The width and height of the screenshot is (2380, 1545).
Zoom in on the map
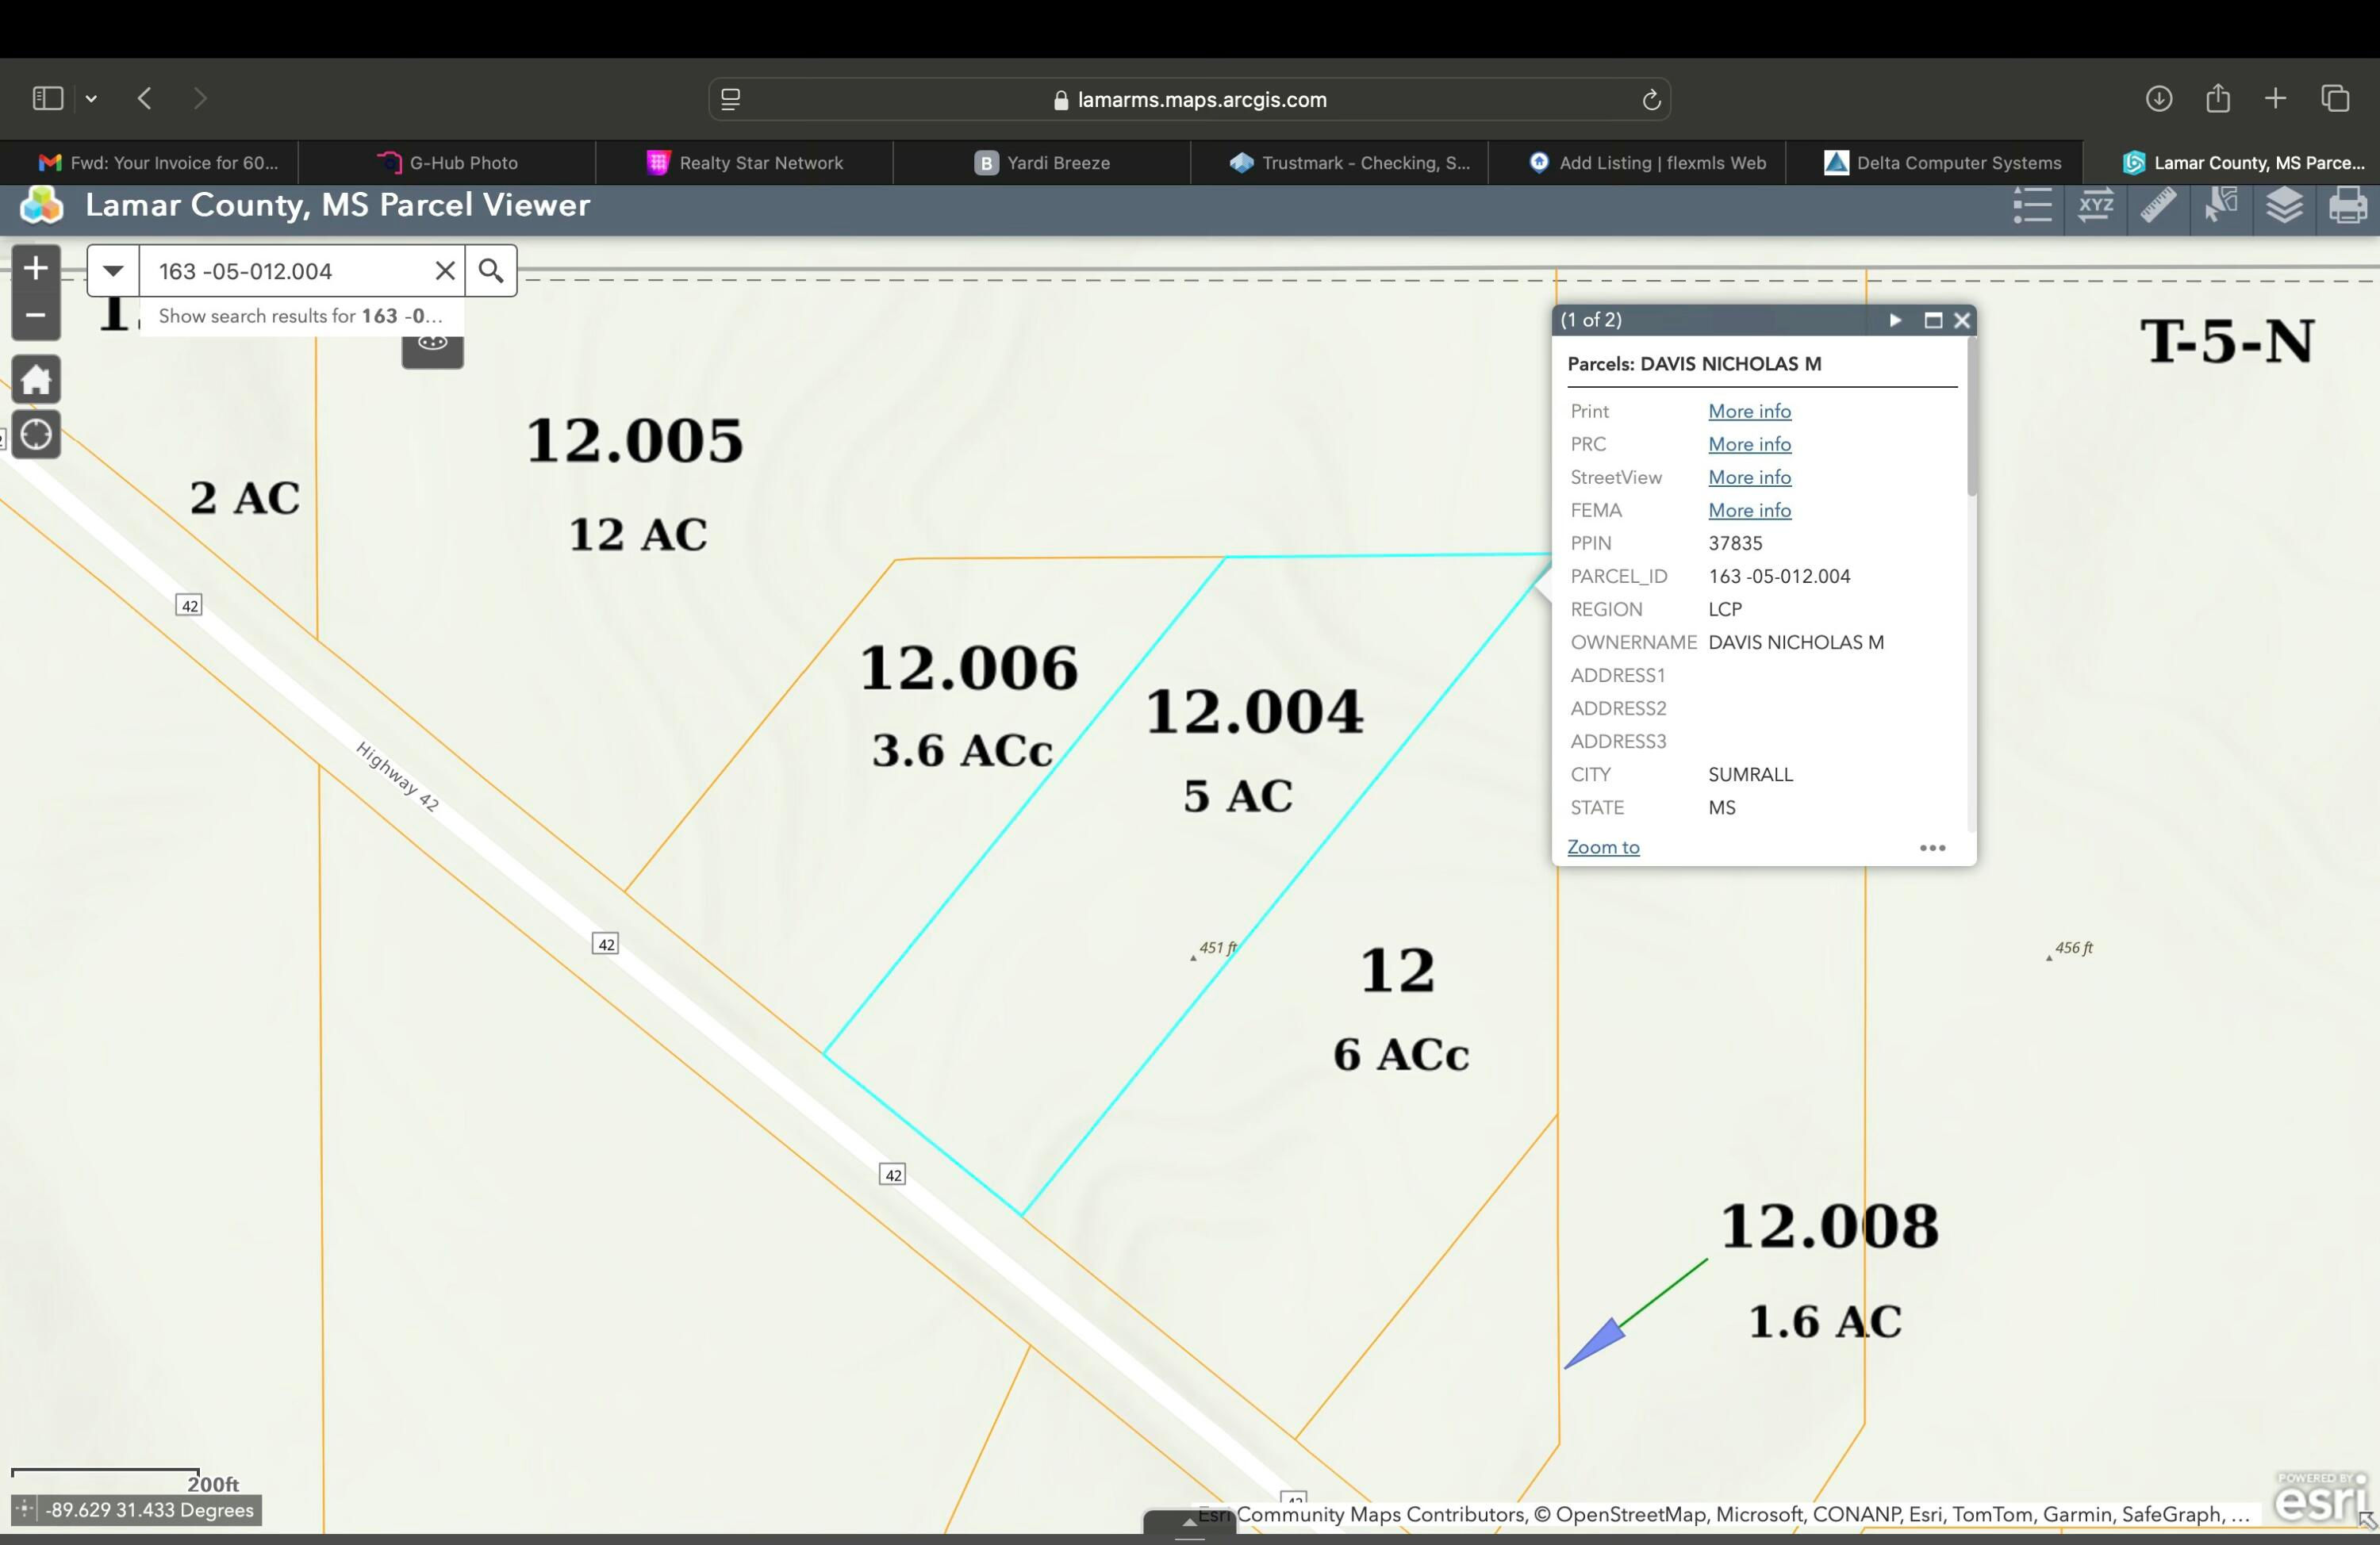[36, 268]
